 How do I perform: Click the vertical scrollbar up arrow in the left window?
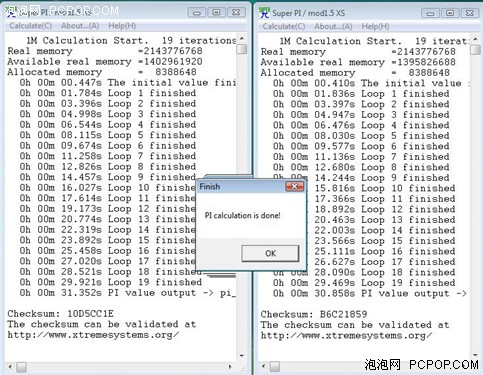tap(242, 39)
